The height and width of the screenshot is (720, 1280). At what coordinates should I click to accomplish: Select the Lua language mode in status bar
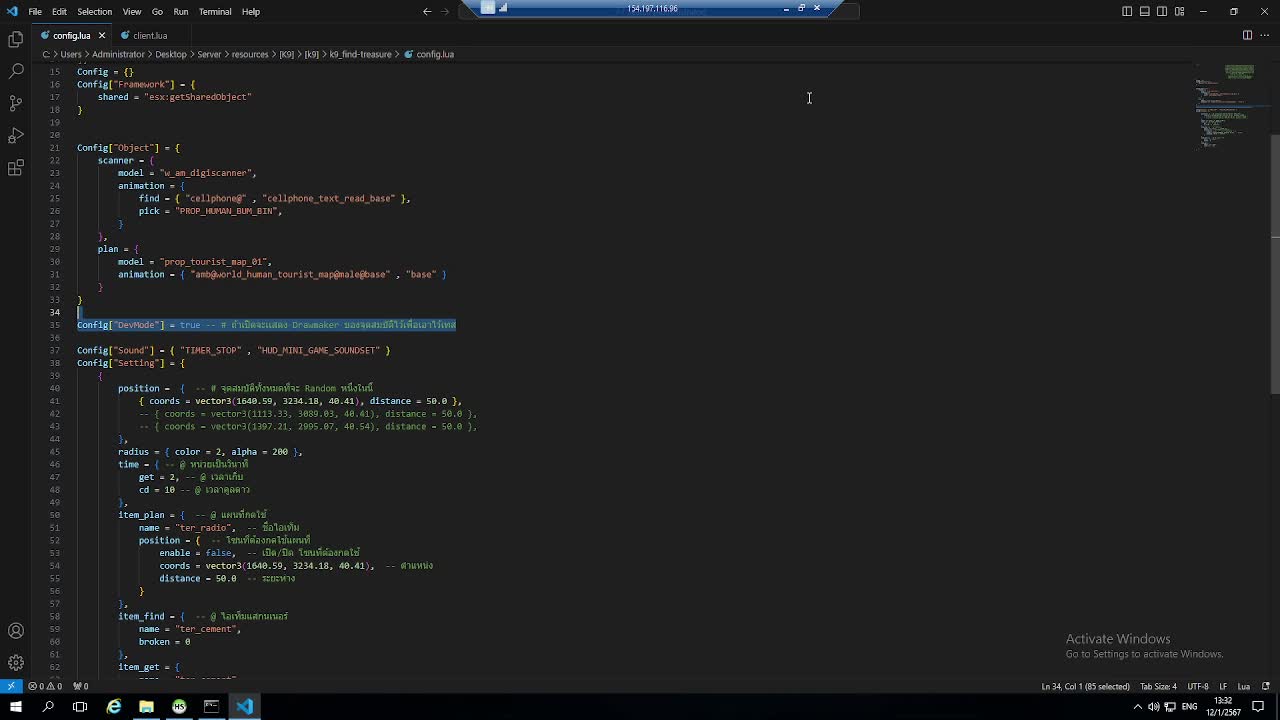[x=1244, y=687]
